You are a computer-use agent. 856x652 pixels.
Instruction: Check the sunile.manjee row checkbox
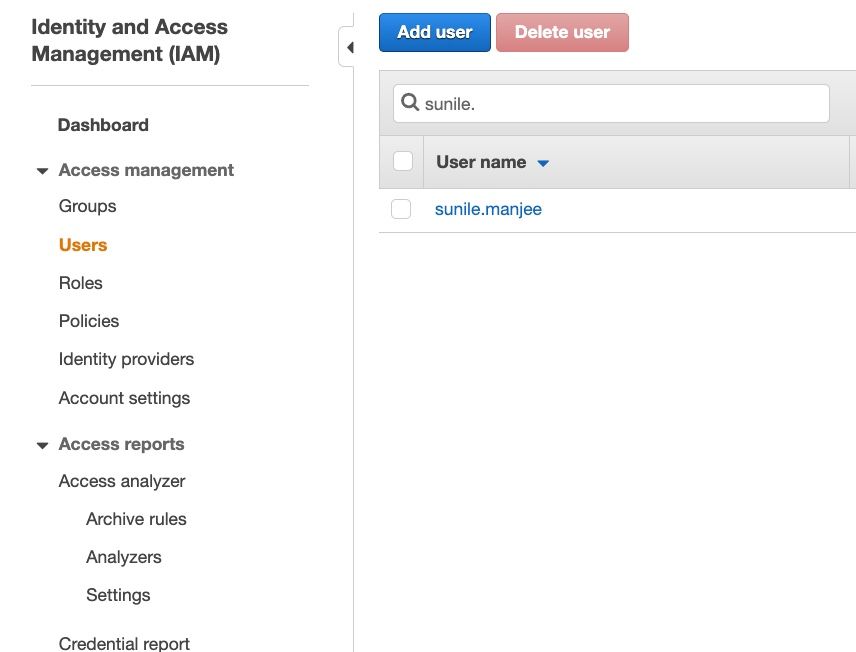pos(401,209)
